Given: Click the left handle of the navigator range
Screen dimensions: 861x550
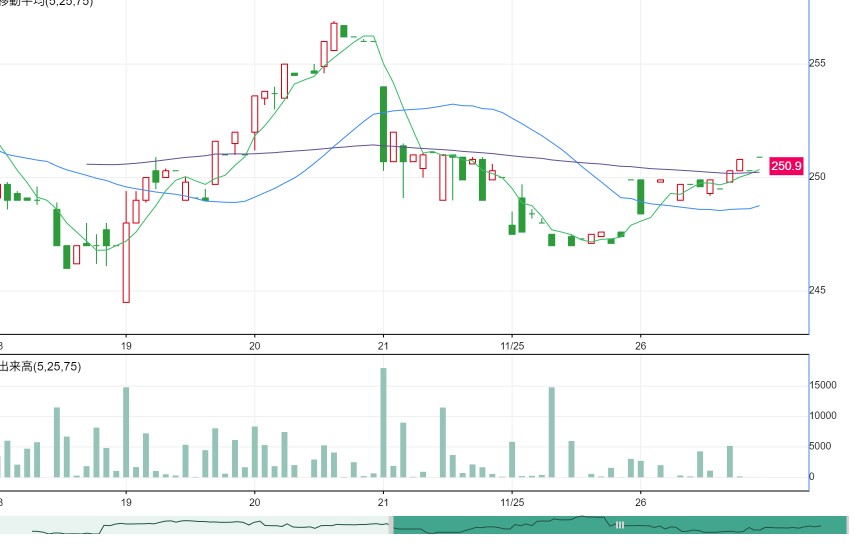Looking at the screenshot, I should pyautogui.click(x=391, y=525).
